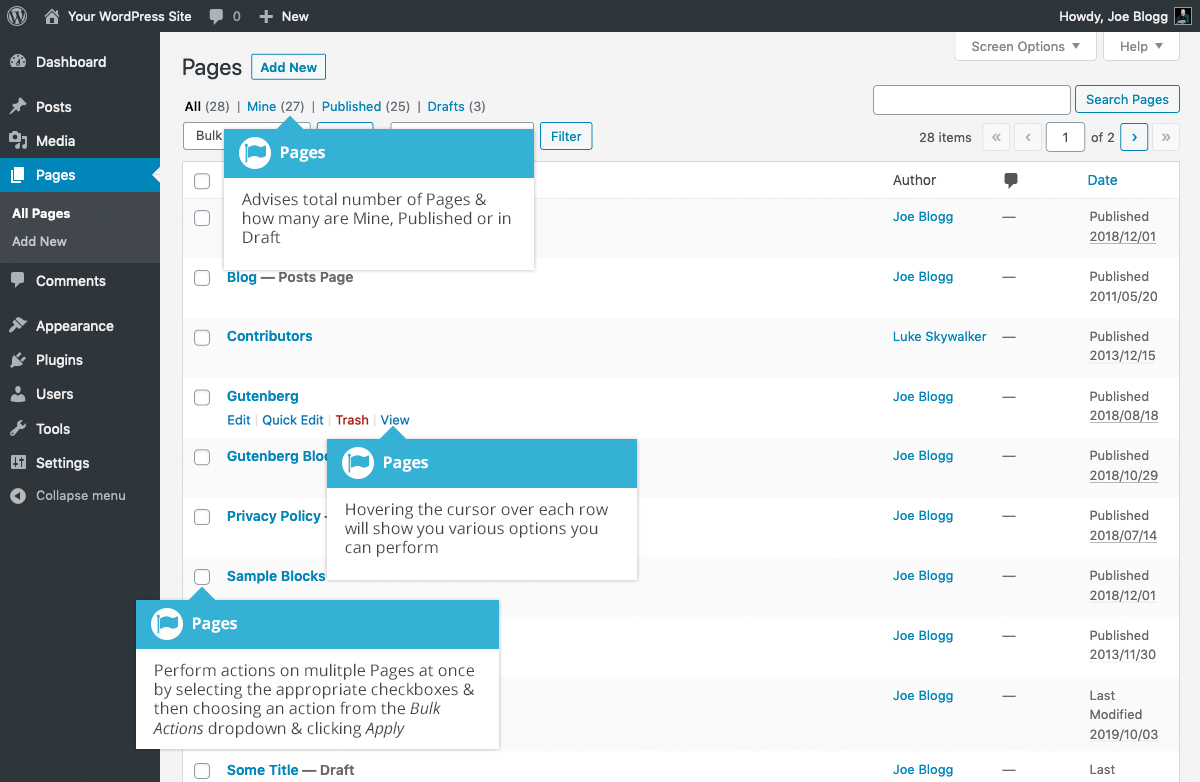This screenshot has height=782, width=1200.
Task: Click the Collapse menu arrow icon
Action: point(18,496)
